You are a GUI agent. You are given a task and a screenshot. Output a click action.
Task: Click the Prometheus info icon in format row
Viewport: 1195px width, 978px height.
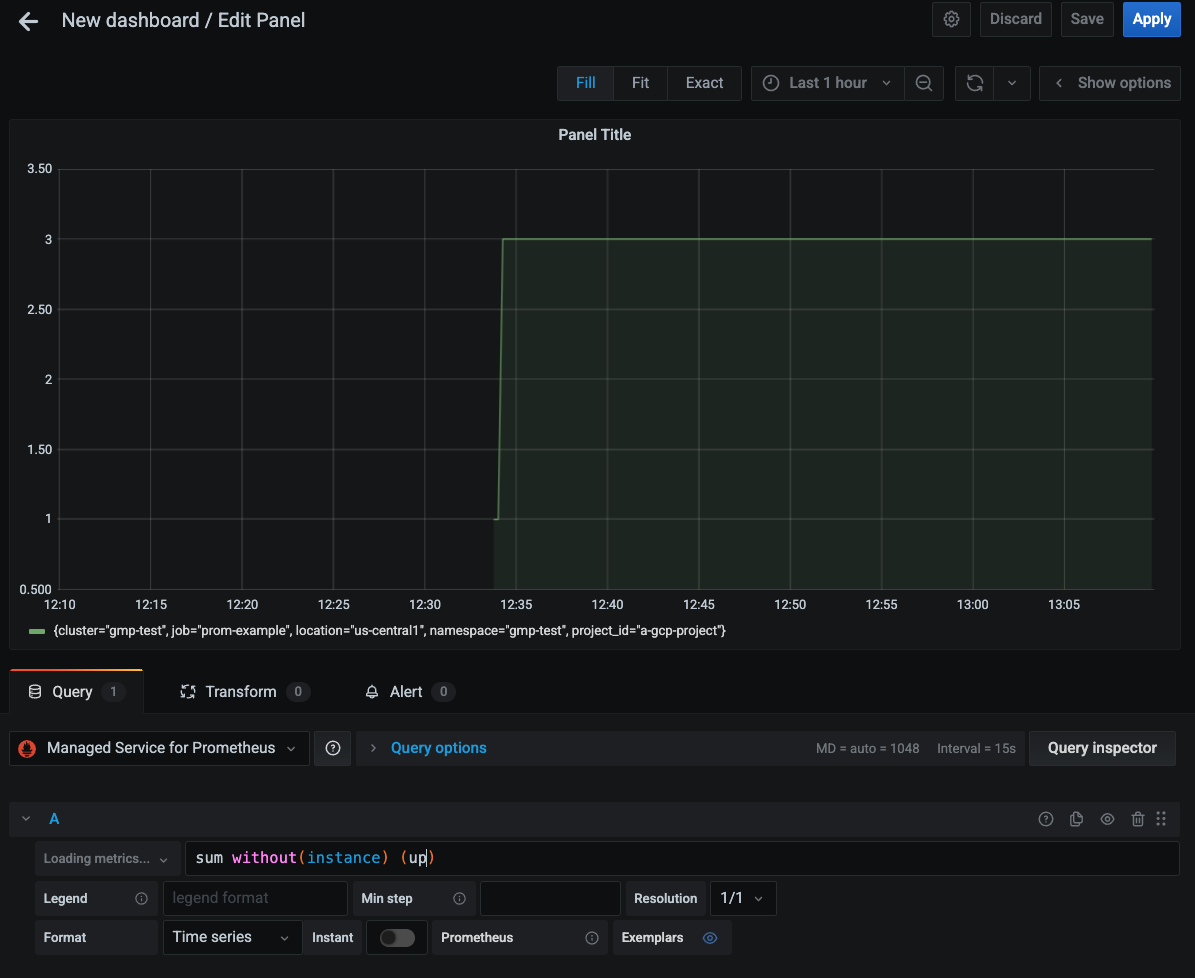point(592,937)
